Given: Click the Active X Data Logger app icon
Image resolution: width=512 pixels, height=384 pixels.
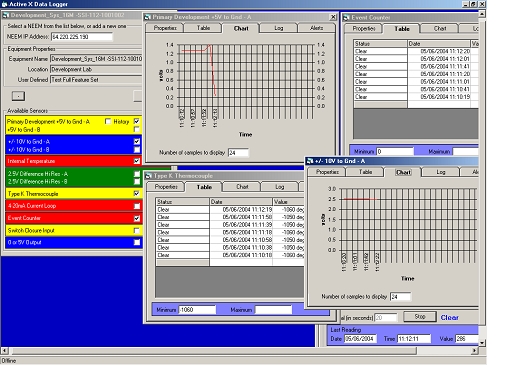Looking at the screenshot, I should [4, 4].
